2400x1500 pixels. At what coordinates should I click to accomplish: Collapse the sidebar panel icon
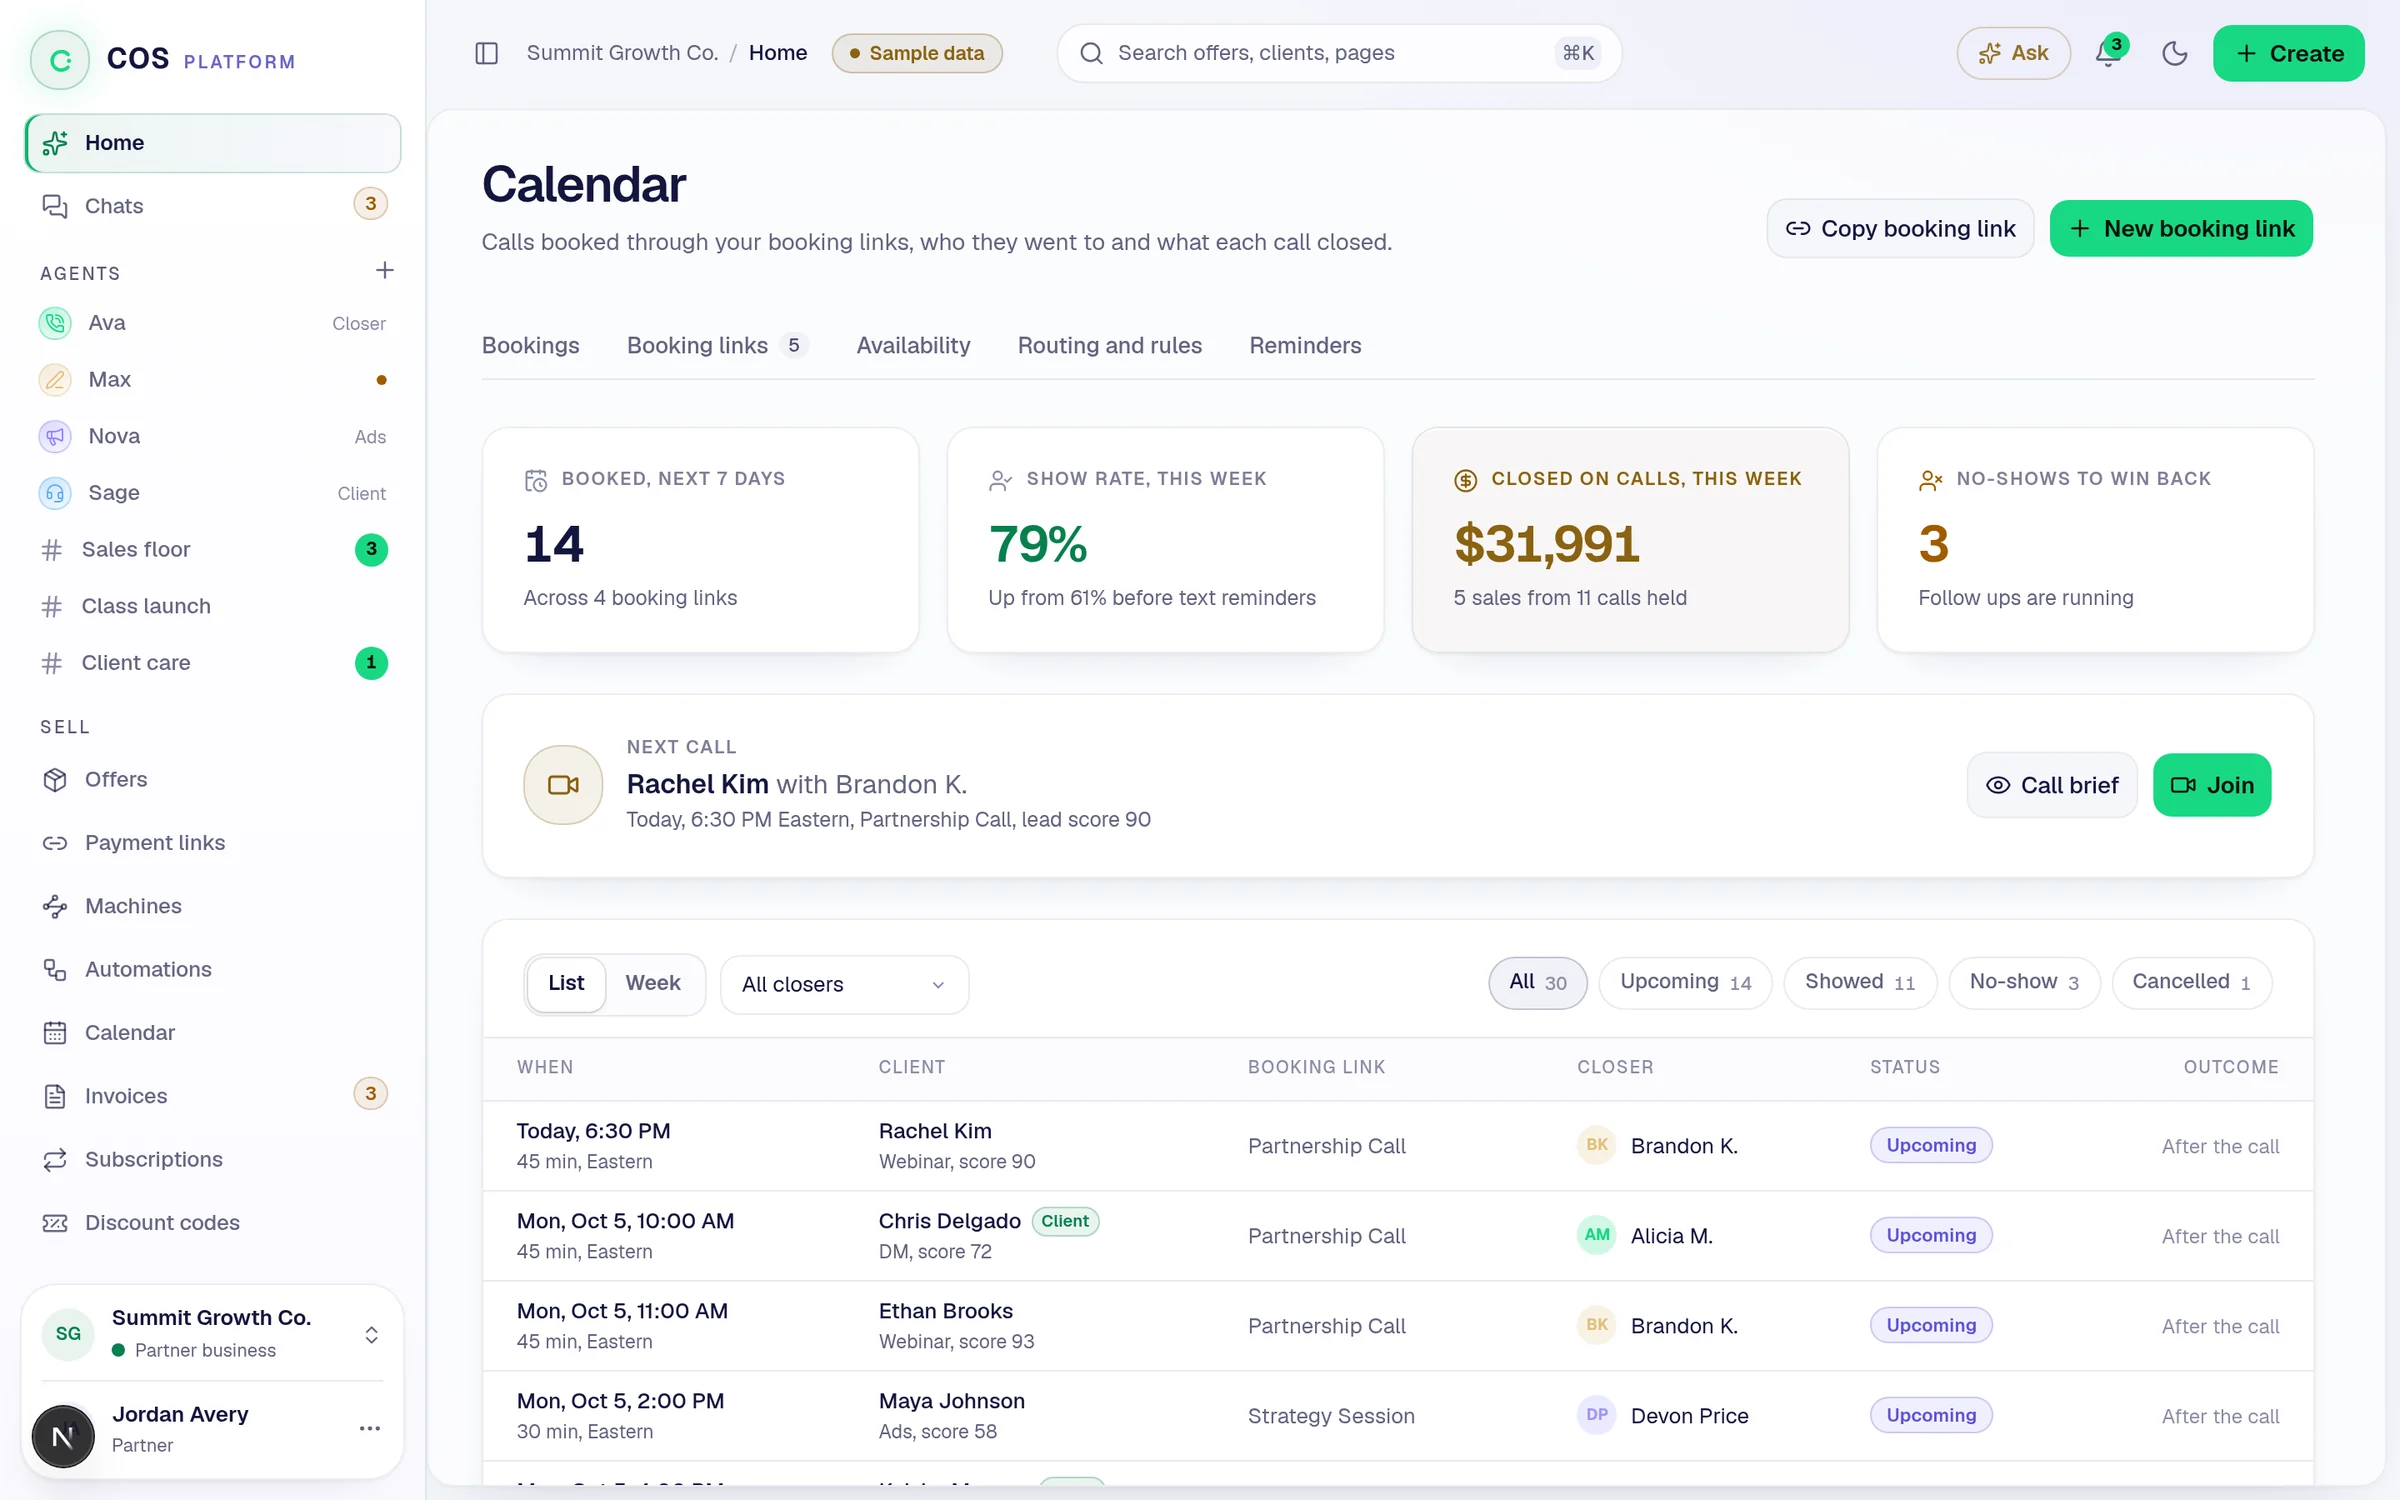click(x=486, y=53)
